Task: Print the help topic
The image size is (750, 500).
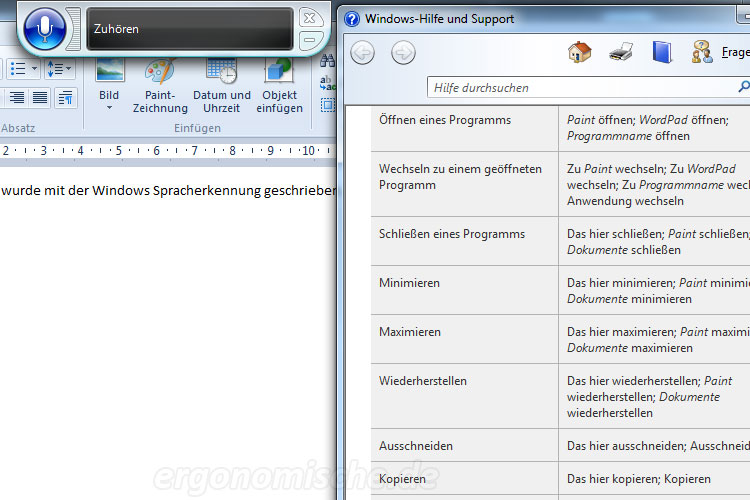Action: (621, 52)
